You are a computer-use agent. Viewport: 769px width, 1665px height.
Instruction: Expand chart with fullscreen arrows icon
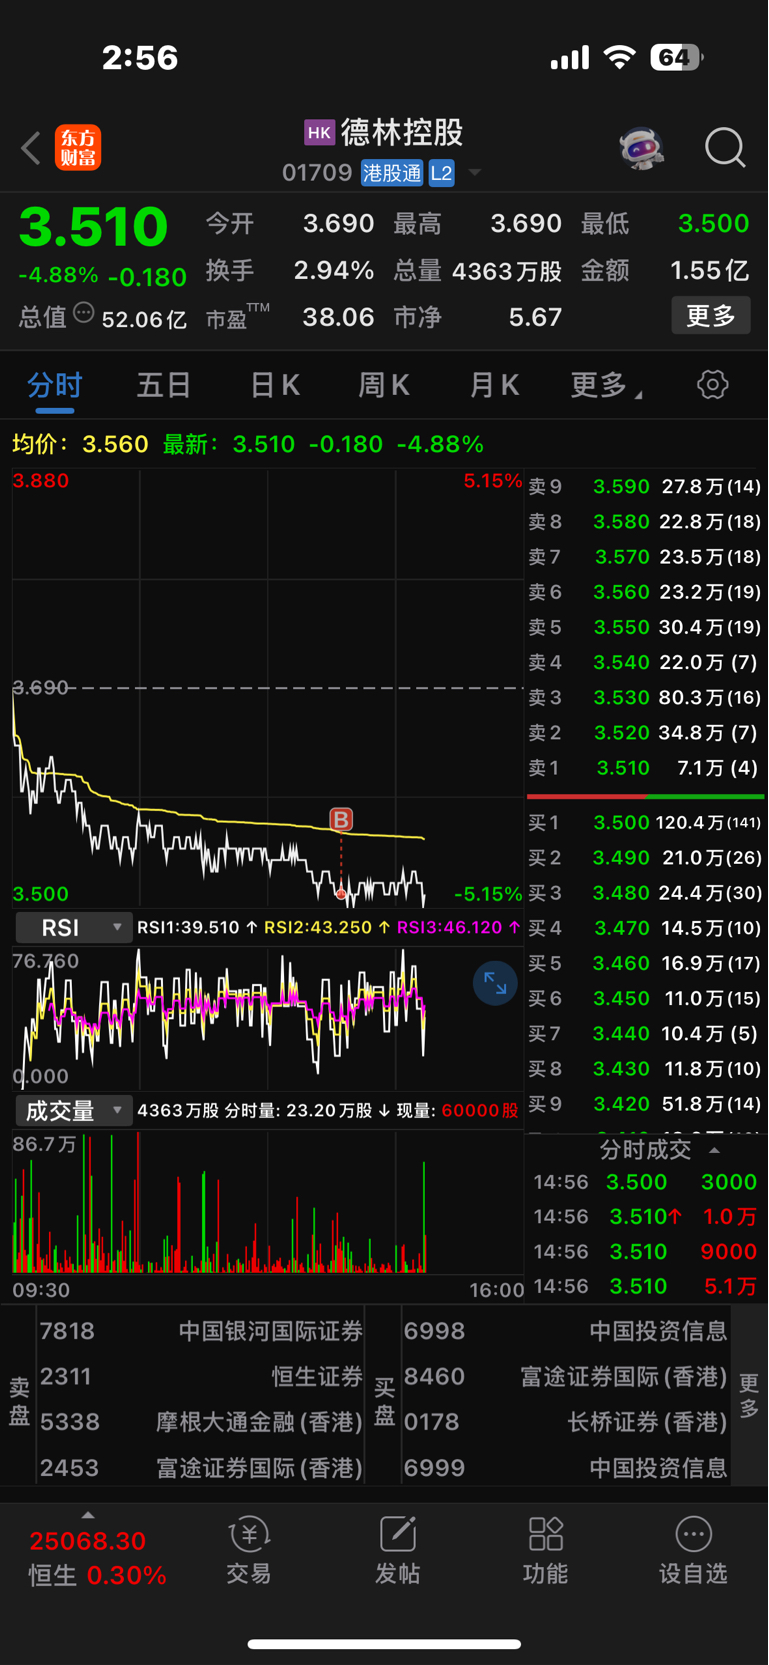[x=495, y=983]
